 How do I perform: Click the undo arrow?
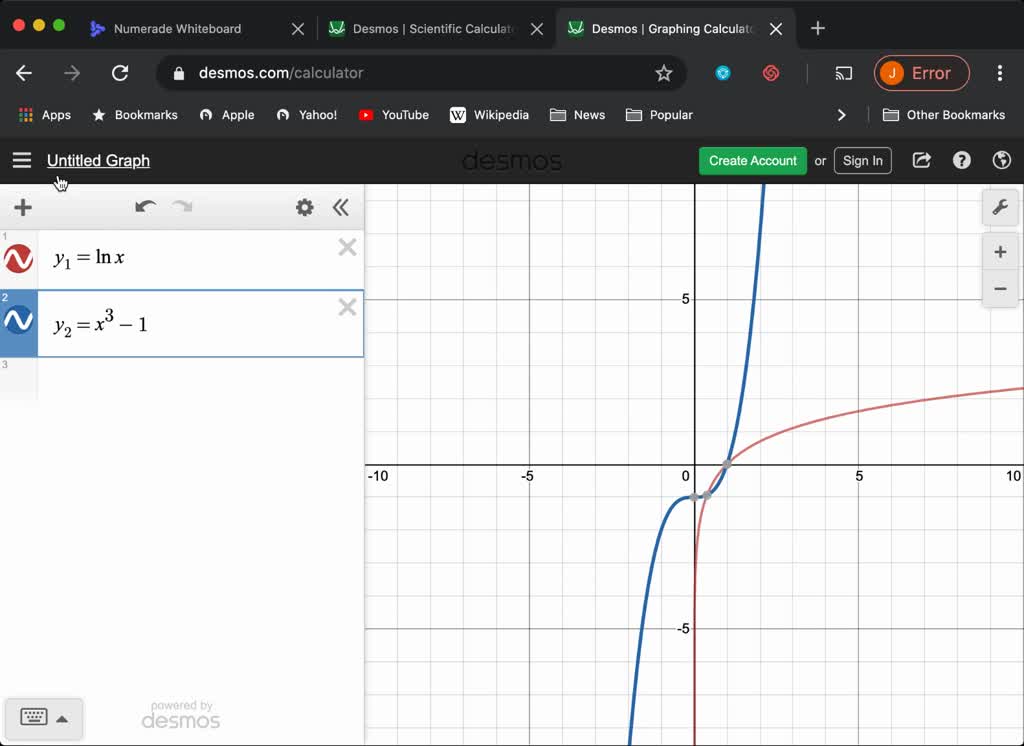[x=145, y=207]
